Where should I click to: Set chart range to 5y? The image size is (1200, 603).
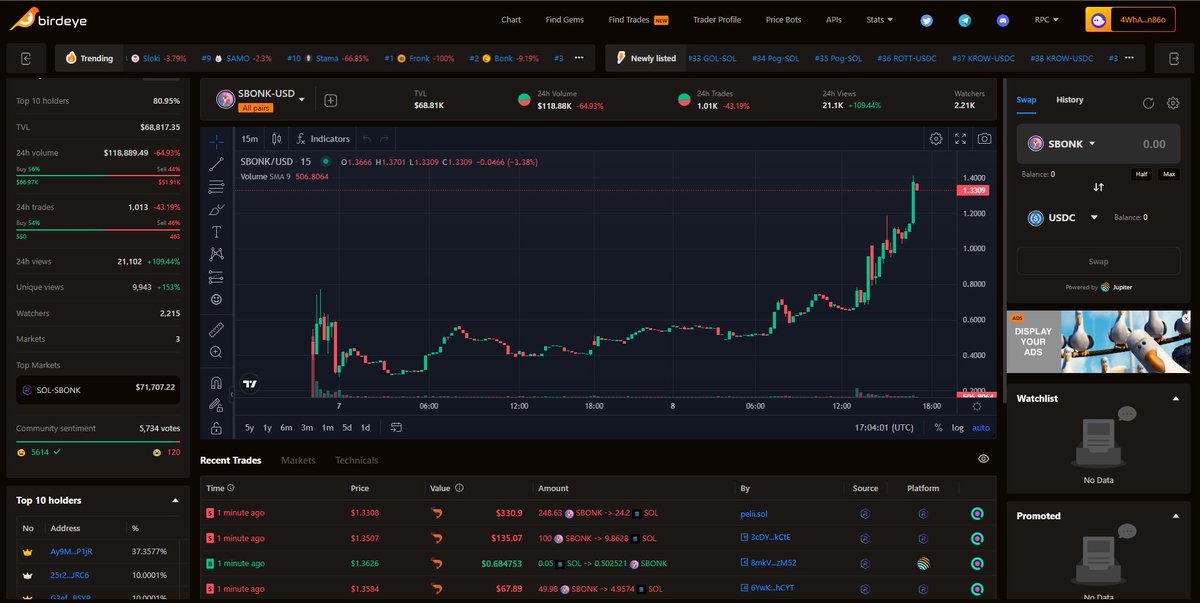249,428
